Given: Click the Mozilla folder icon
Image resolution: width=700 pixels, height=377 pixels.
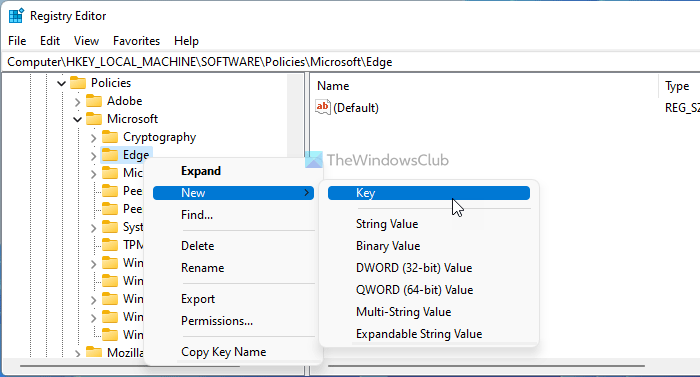Looking at the screenshot, I should point(94,352).
